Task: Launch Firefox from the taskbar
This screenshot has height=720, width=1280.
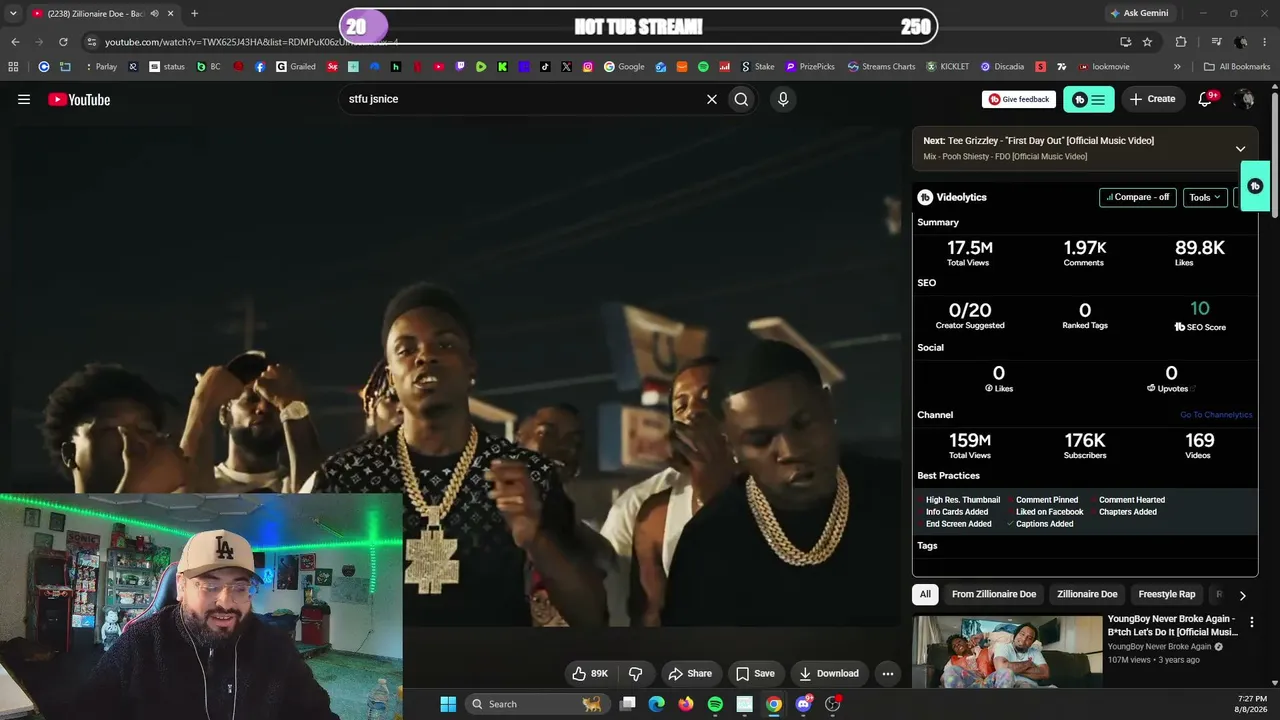Action: pyautogui.click(x=685, y=704)
